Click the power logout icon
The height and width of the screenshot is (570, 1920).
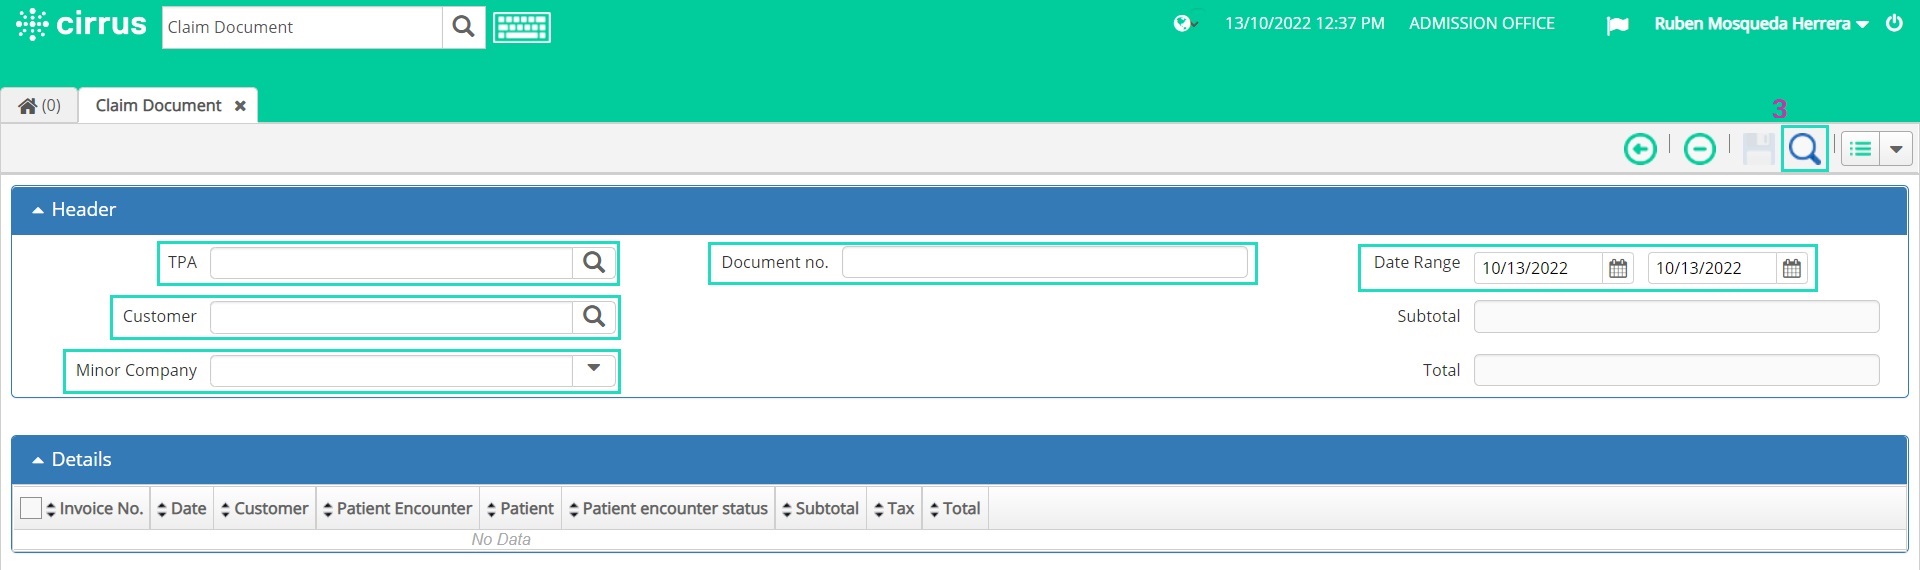(x=1894, y=23)
